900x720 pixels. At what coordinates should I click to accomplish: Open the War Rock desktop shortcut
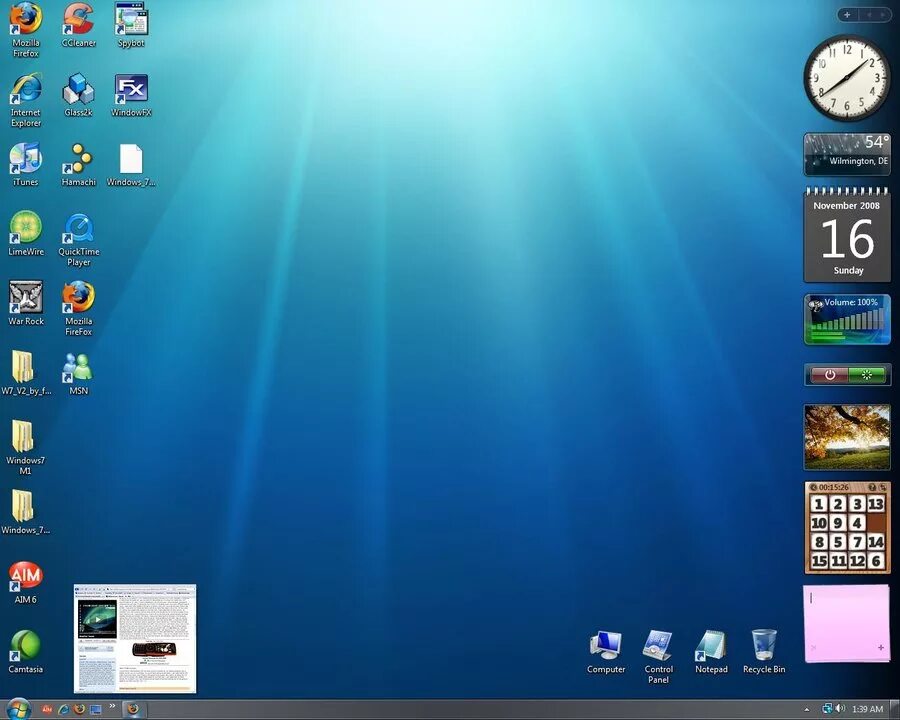coord(26,303)
